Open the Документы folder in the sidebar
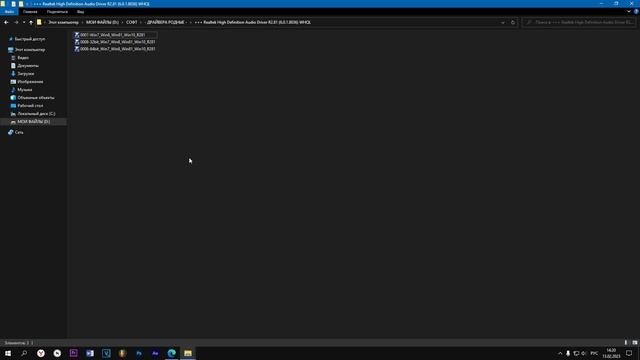 [28, 66]
